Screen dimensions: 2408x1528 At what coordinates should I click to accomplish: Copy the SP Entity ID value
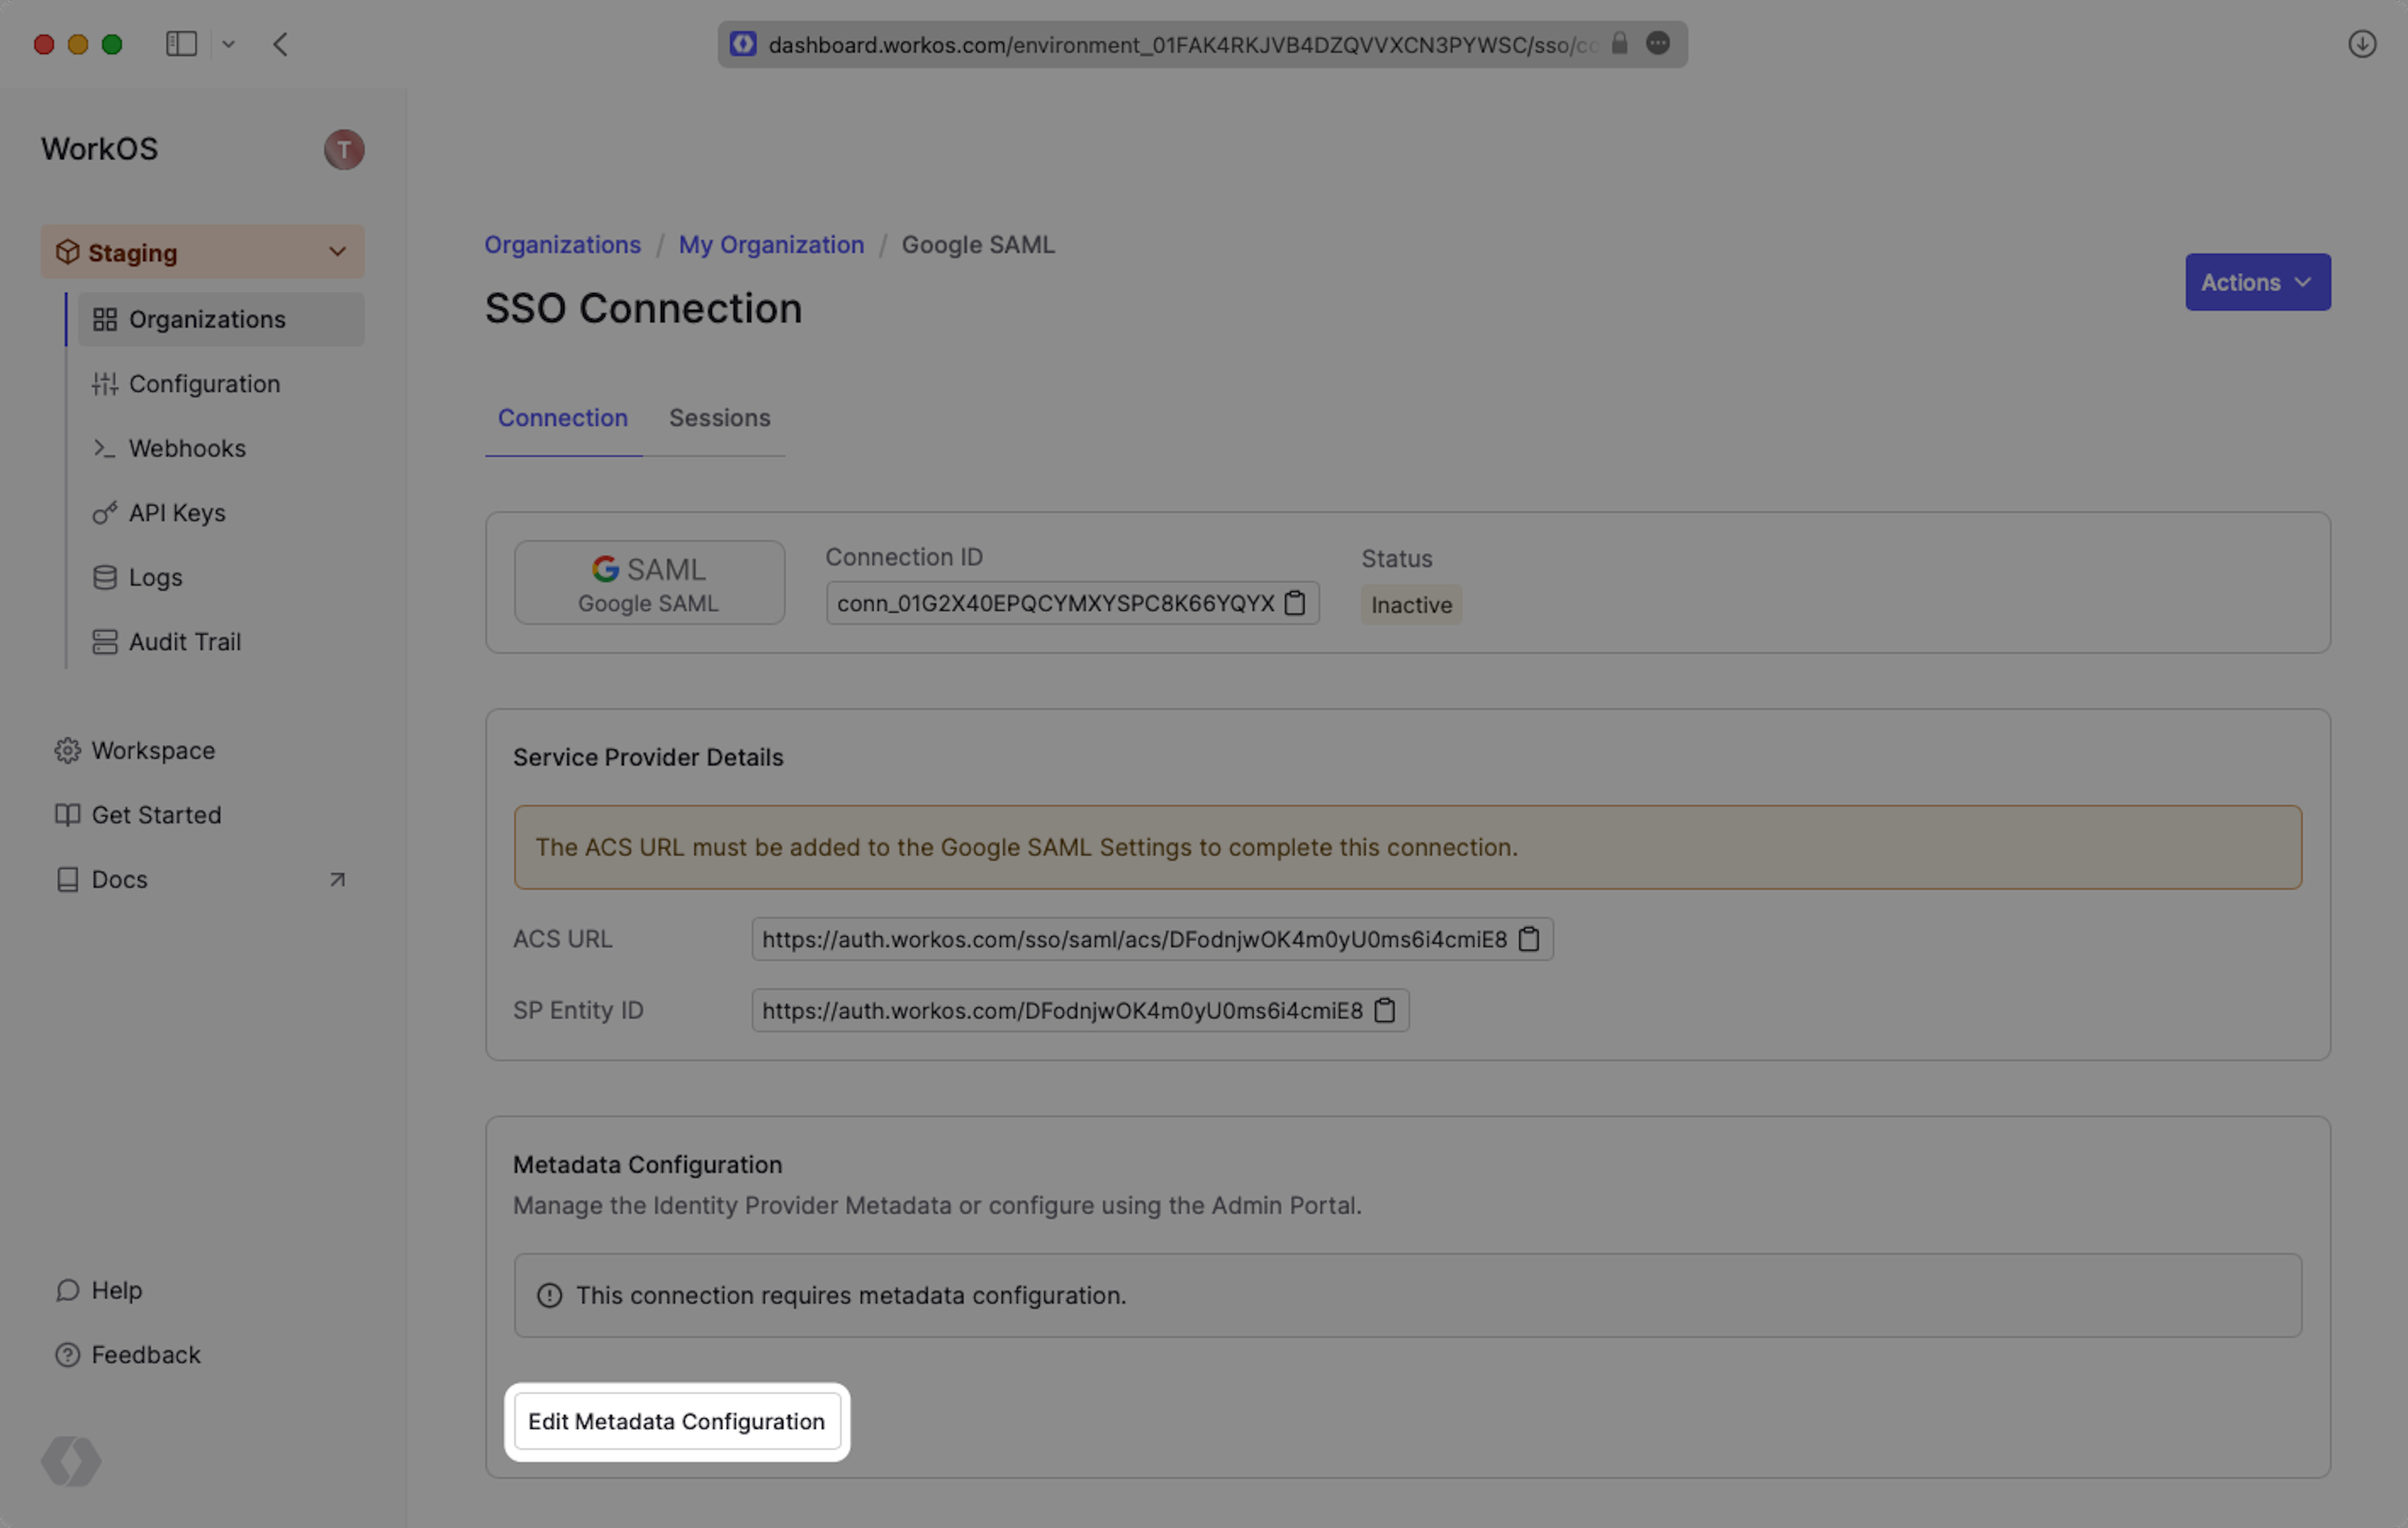(1384, 1010)
